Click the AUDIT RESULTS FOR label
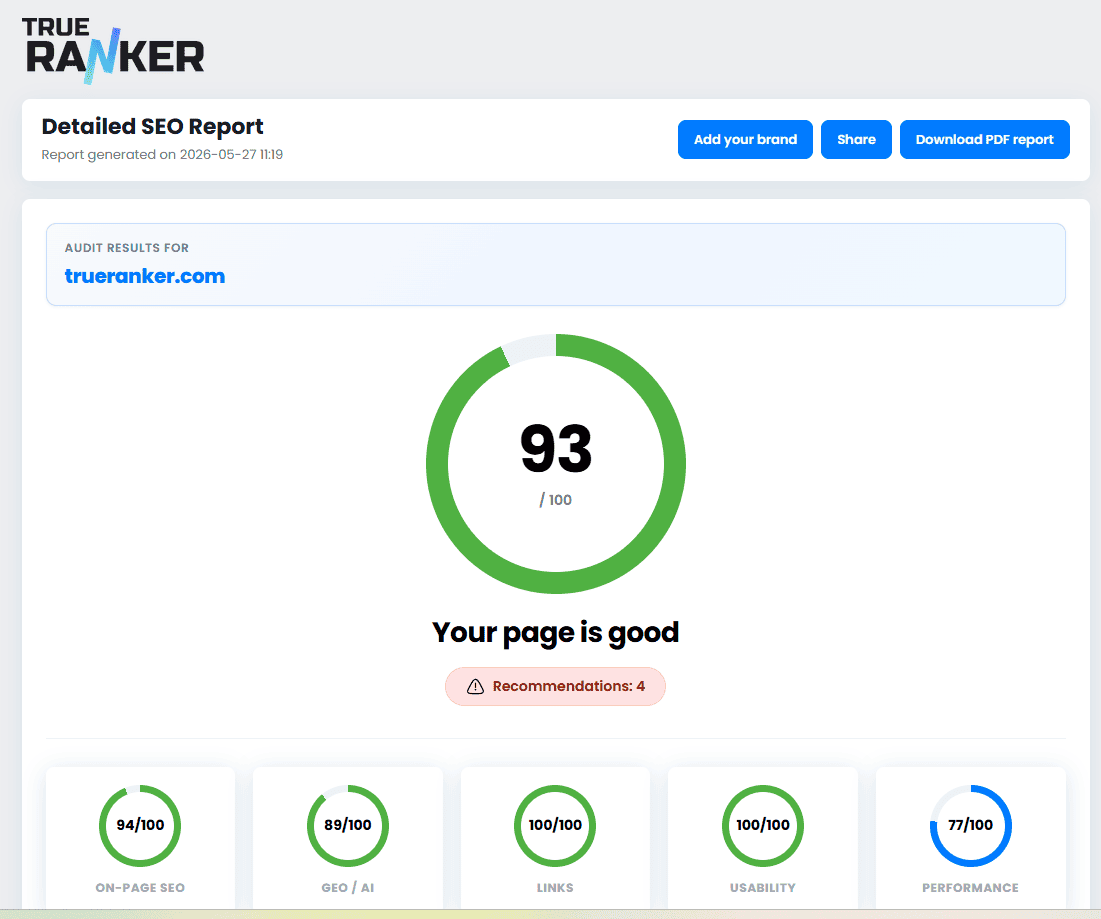The width and height of the screenshot is (1101, 919). point(126,248)
